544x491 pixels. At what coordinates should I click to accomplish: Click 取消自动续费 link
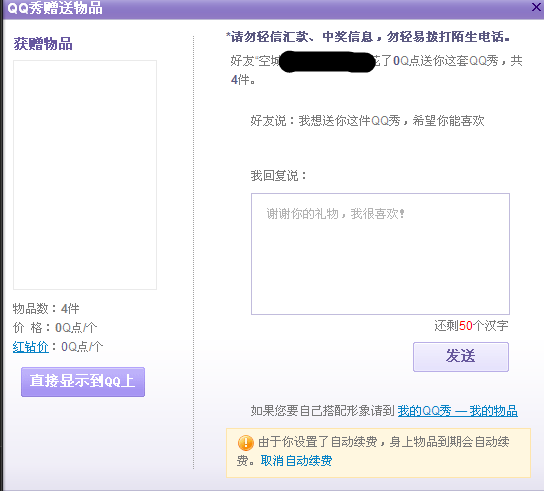pyautogui.click(x=296, y=461)
